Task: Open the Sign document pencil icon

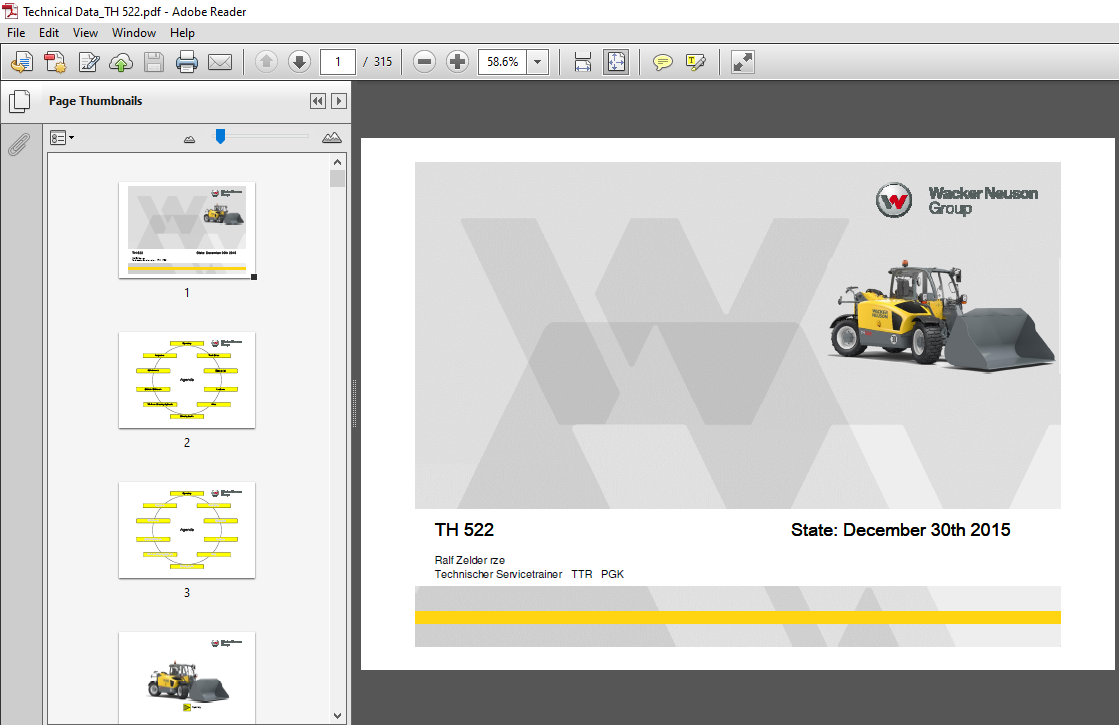Action: pyautogui.click(x=88, y=63)
